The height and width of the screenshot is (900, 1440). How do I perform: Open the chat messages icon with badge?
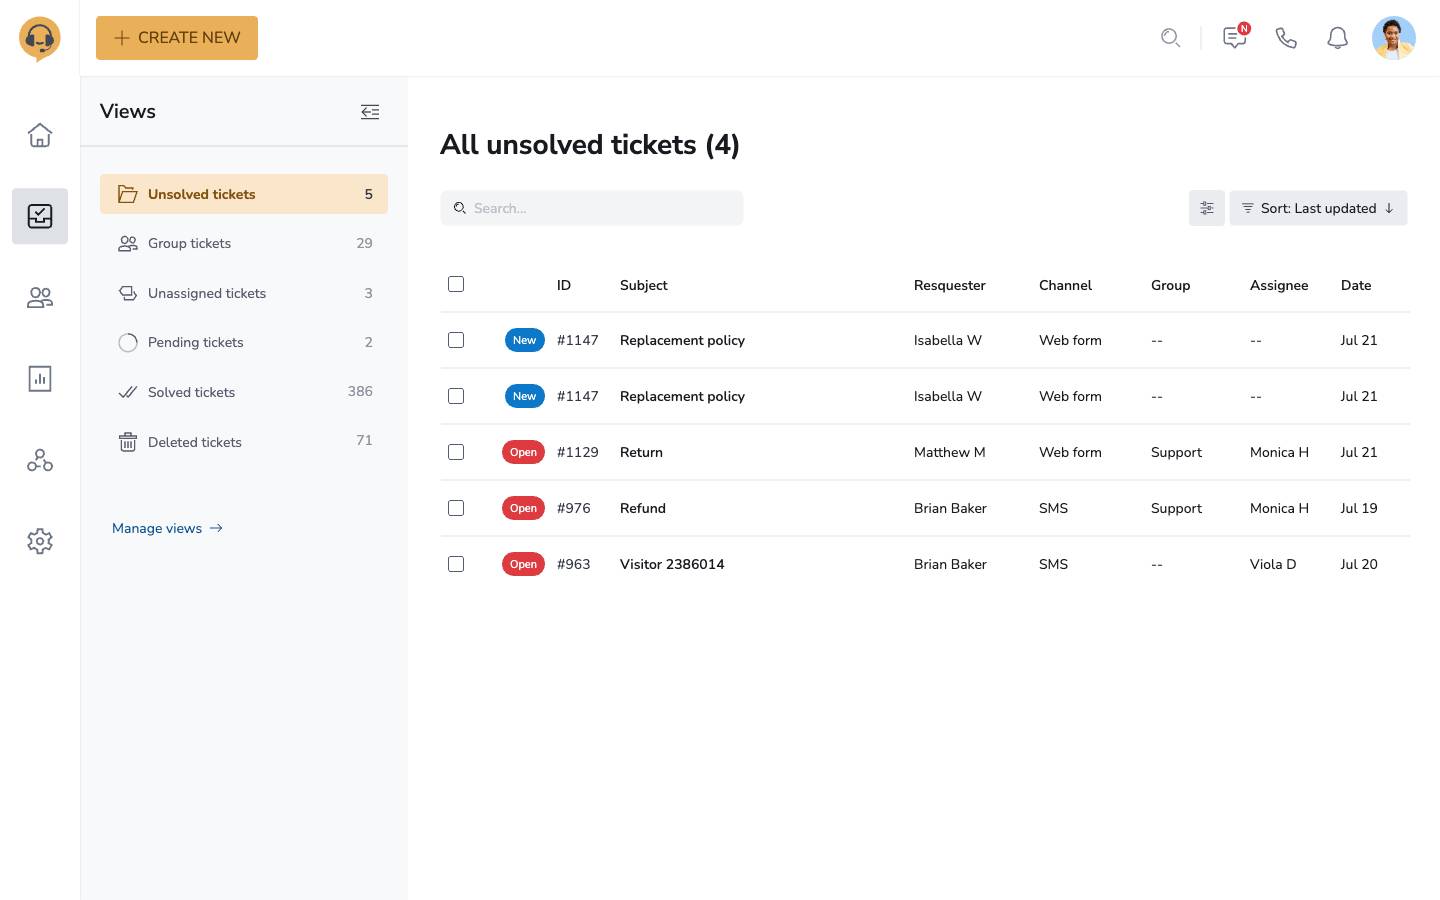pos(1235,38)
